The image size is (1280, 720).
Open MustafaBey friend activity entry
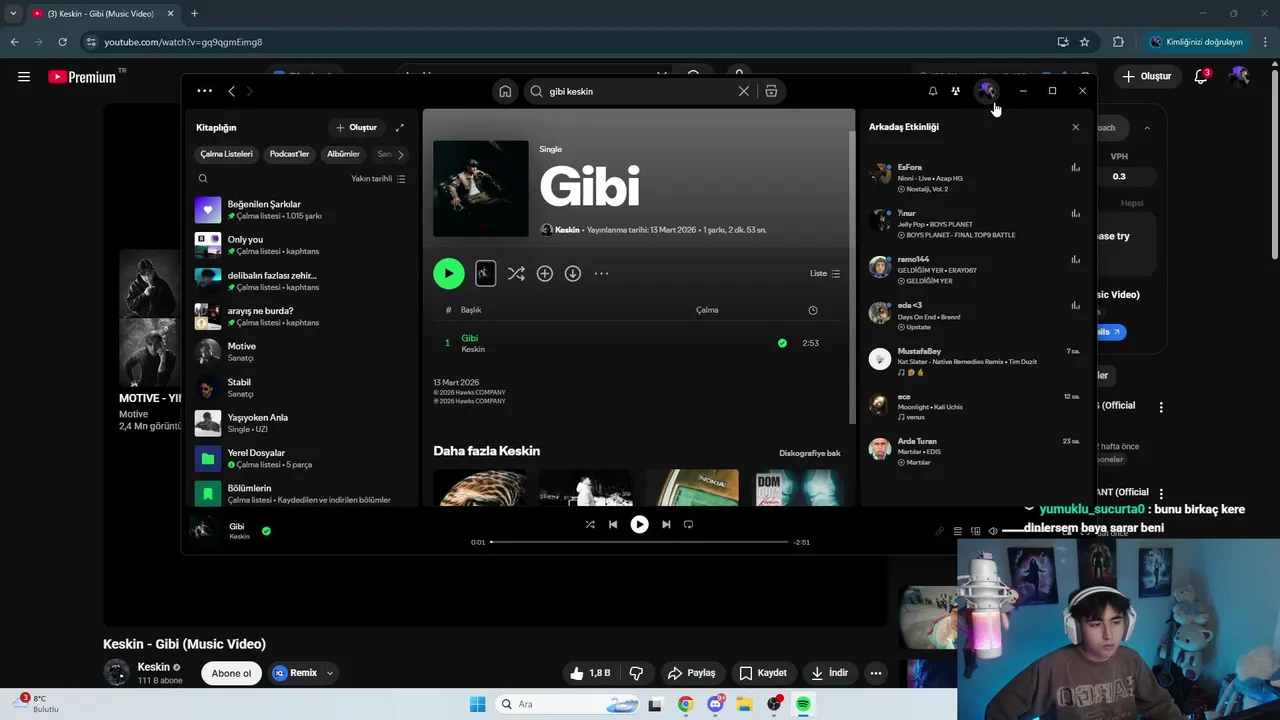pos(975,361)
